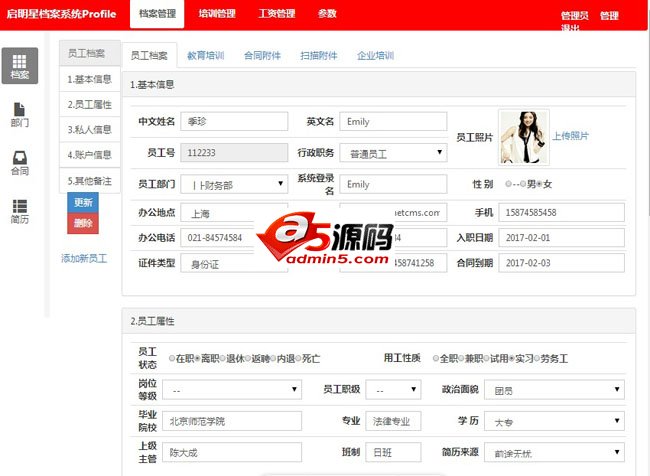Image resolution: width=650 pixels, height=476 pixels.
Task: Select the 男 gender radio button
Action: coord(523,184)
